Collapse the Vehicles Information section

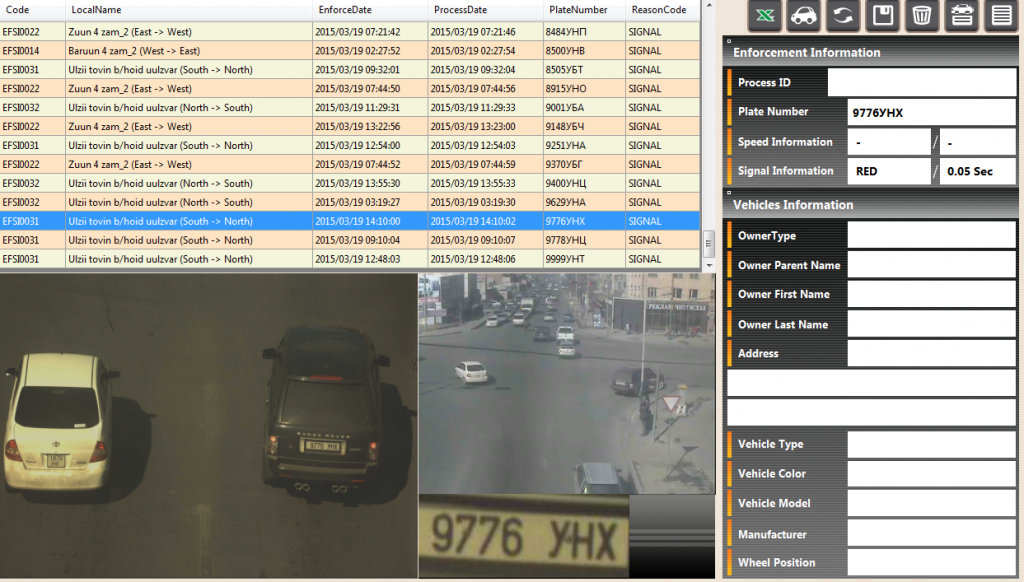(x=729, y=194)
